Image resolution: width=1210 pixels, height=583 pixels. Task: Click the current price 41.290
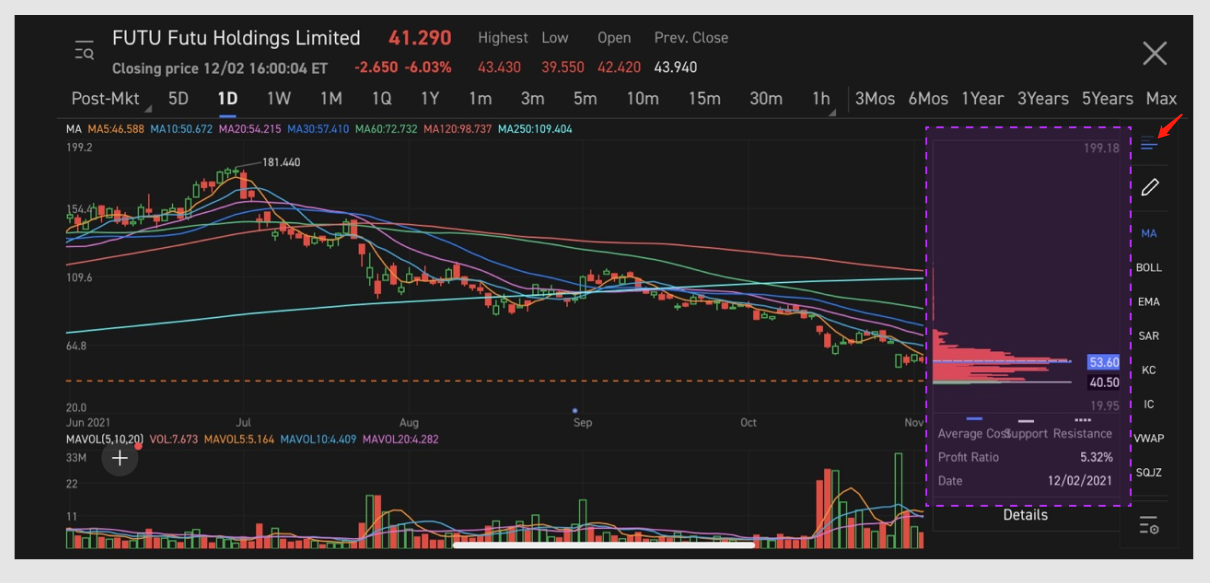click(x=420, y=38)
